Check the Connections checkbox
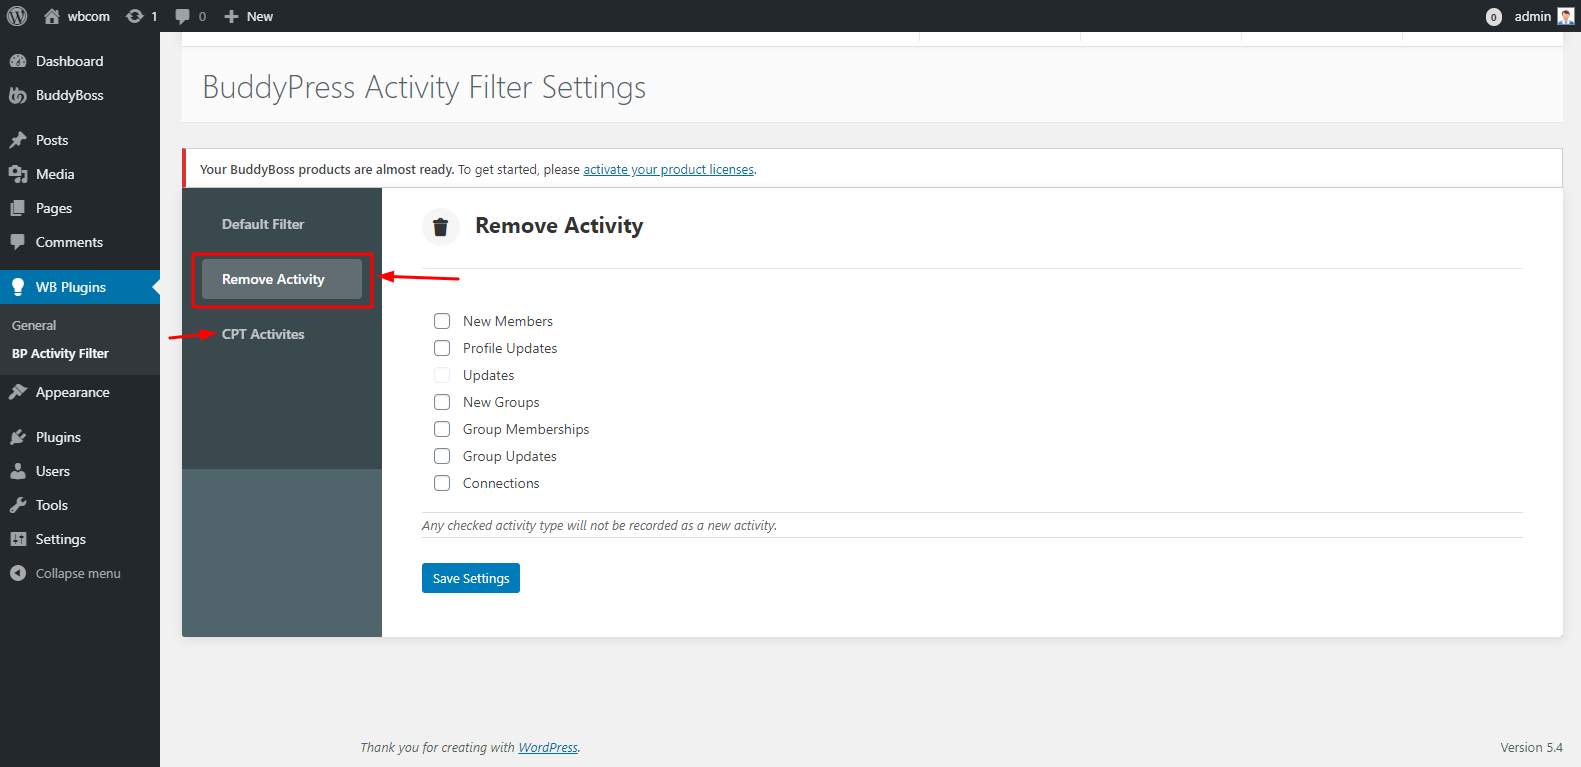The height and width of the screenshot is (767, 1581). [442, 483]
